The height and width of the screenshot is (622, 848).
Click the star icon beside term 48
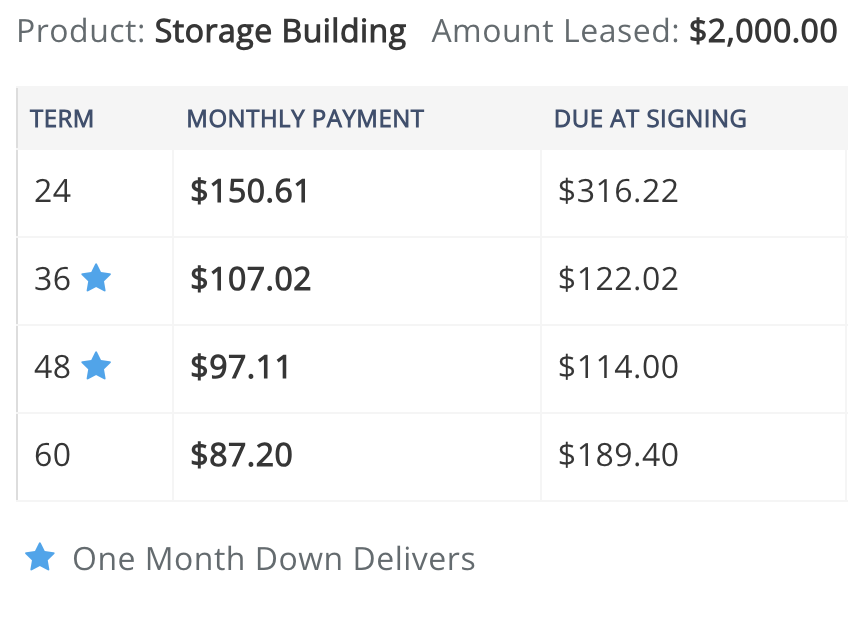coord(96,366)
